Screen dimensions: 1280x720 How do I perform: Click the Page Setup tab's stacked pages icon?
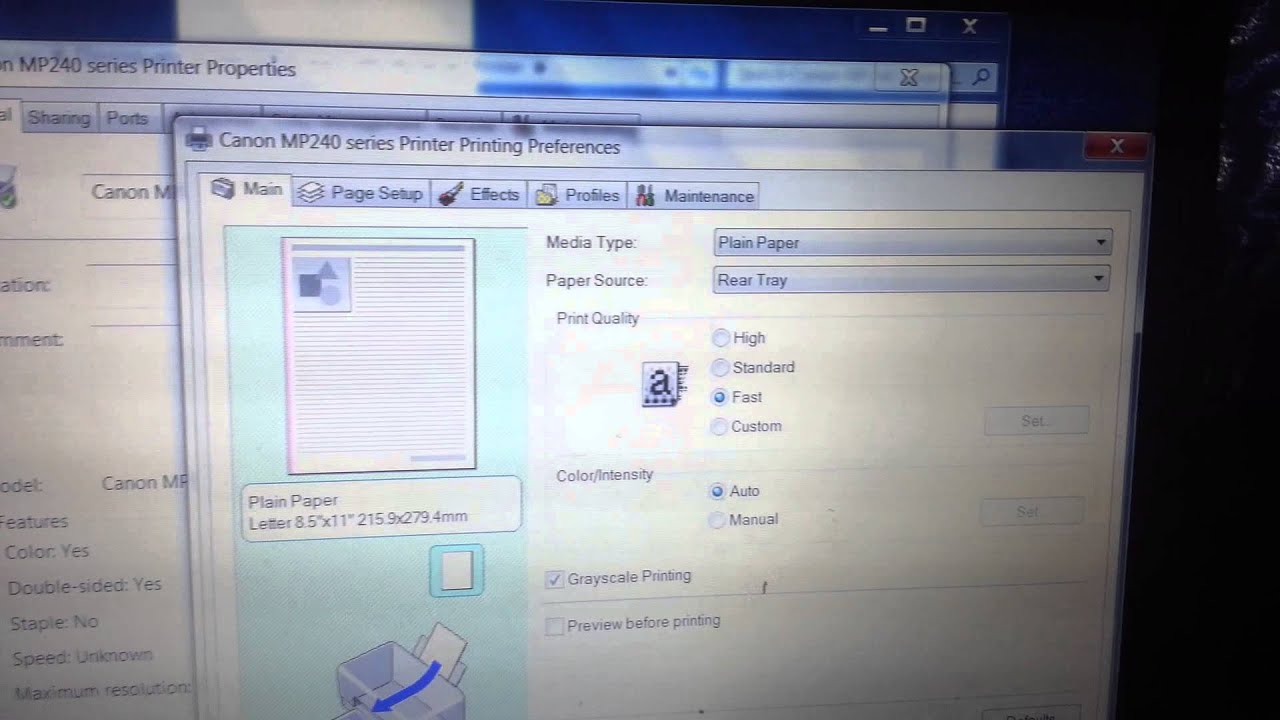(x=311, y=193)
